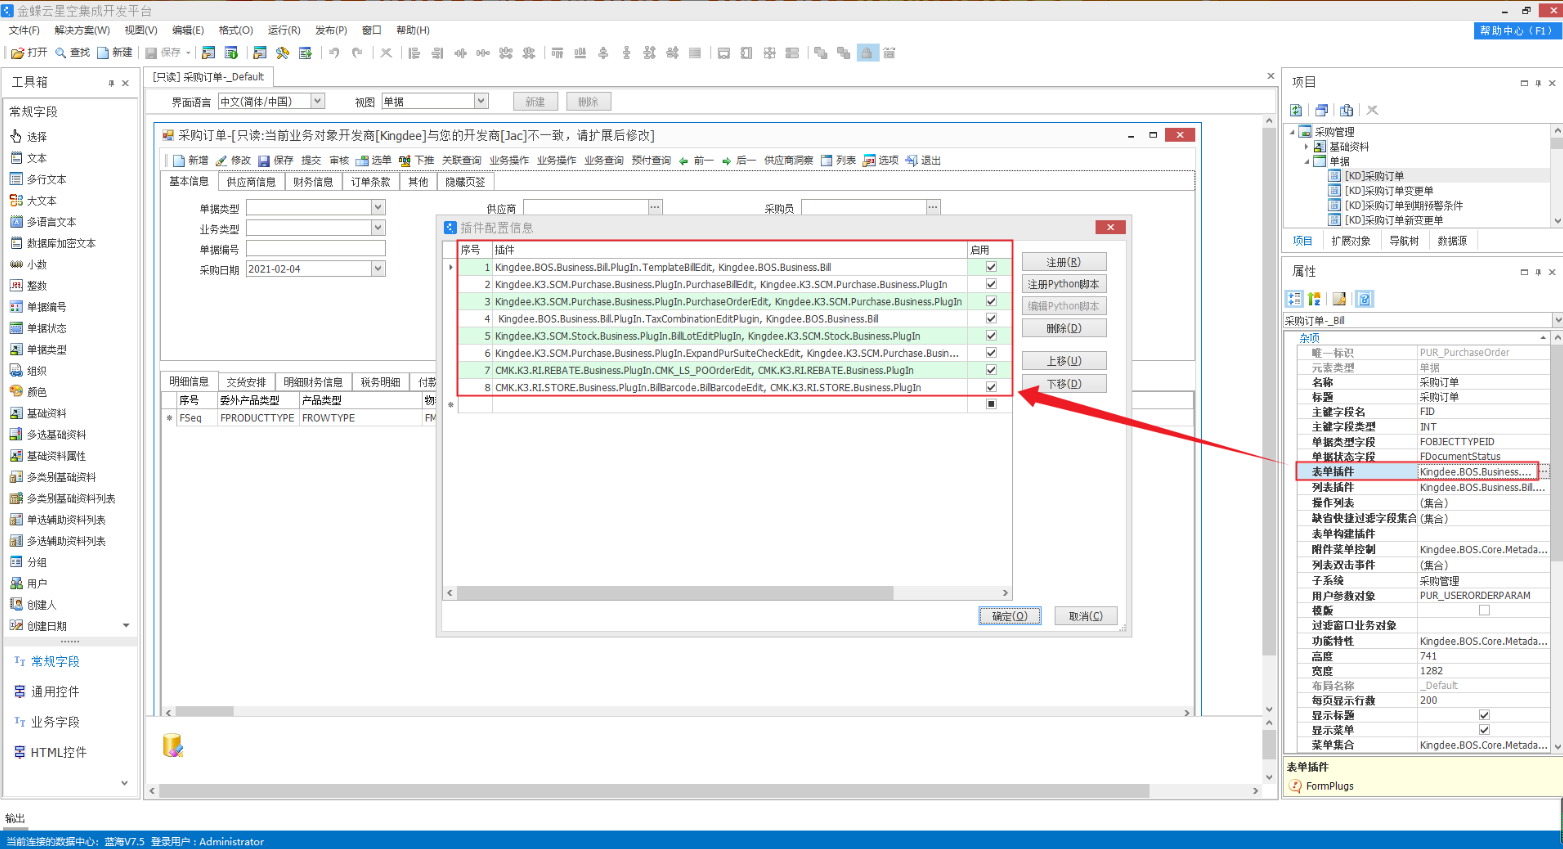Select the 大文本 field in the toolbox
The height and width of the screenshot is (849, 1563).
(33, 200)
